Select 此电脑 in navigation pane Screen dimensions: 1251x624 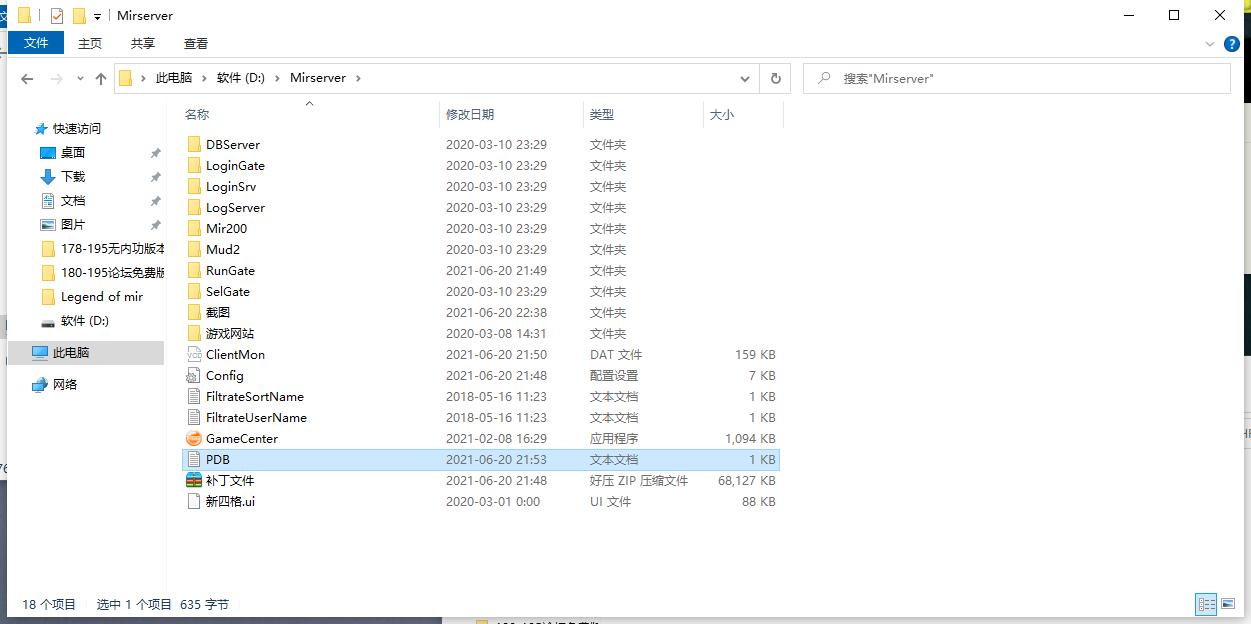[71, 353]
